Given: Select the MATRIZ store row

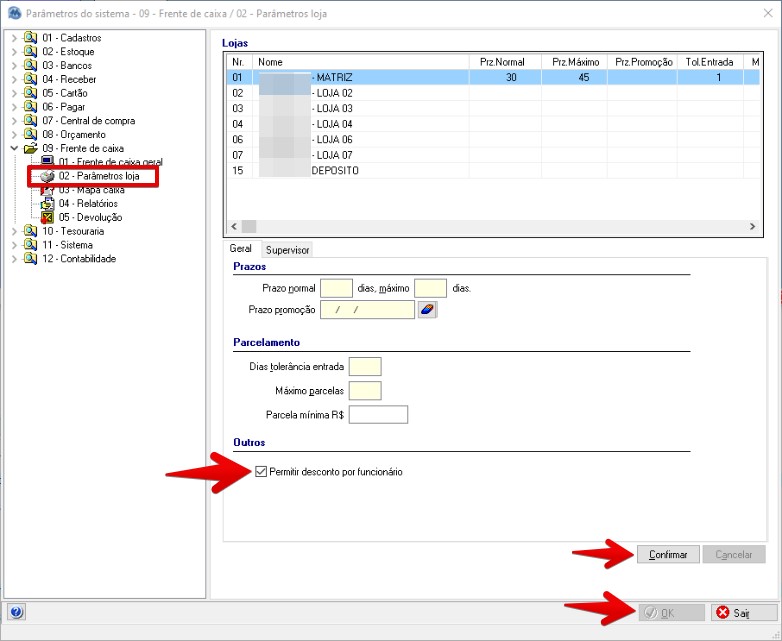Looking at the screenshot, I should [x=493, y=77].
